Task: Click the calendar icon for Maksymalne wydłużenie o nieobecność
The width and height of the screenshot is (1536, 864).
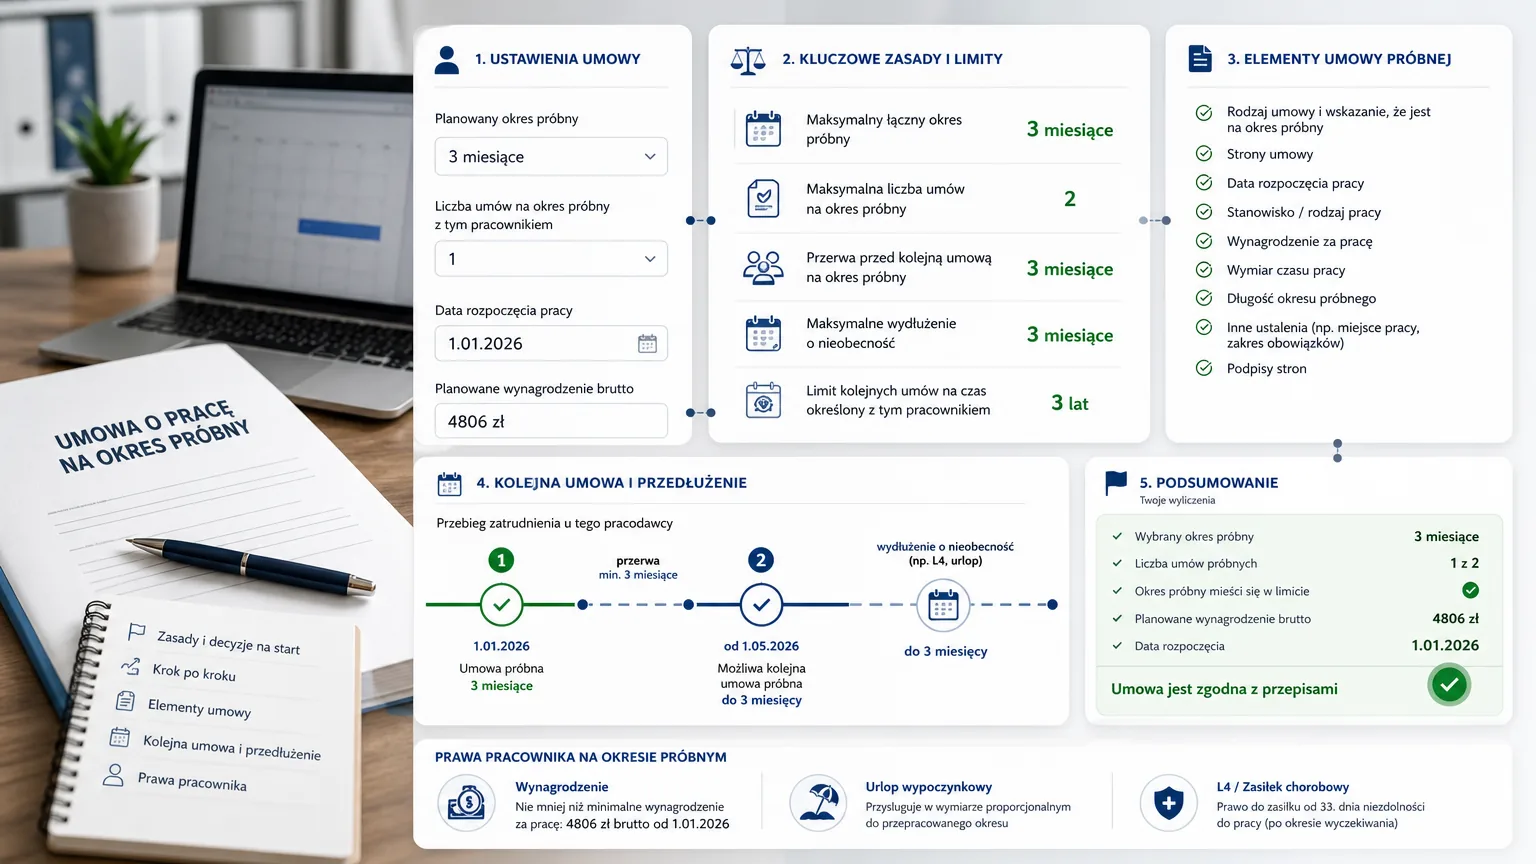Action: [763, 333]
